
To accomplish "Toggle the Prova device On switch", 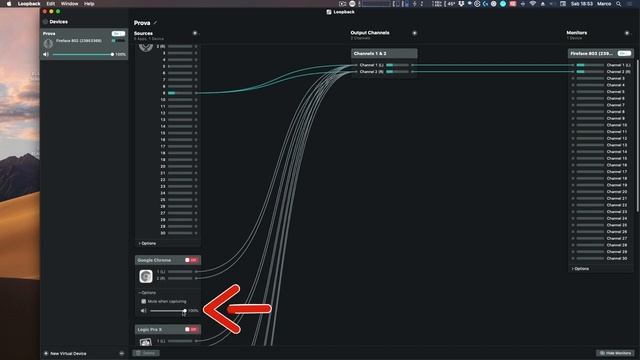I will pyautogui.click(x=118, y=33).
